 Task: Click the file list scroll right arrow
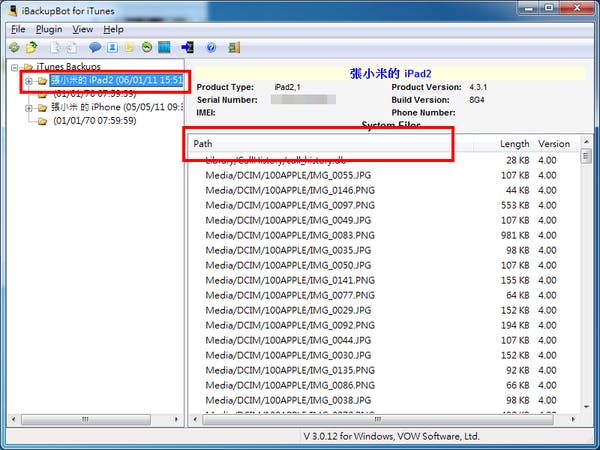(x=573, y=419)
